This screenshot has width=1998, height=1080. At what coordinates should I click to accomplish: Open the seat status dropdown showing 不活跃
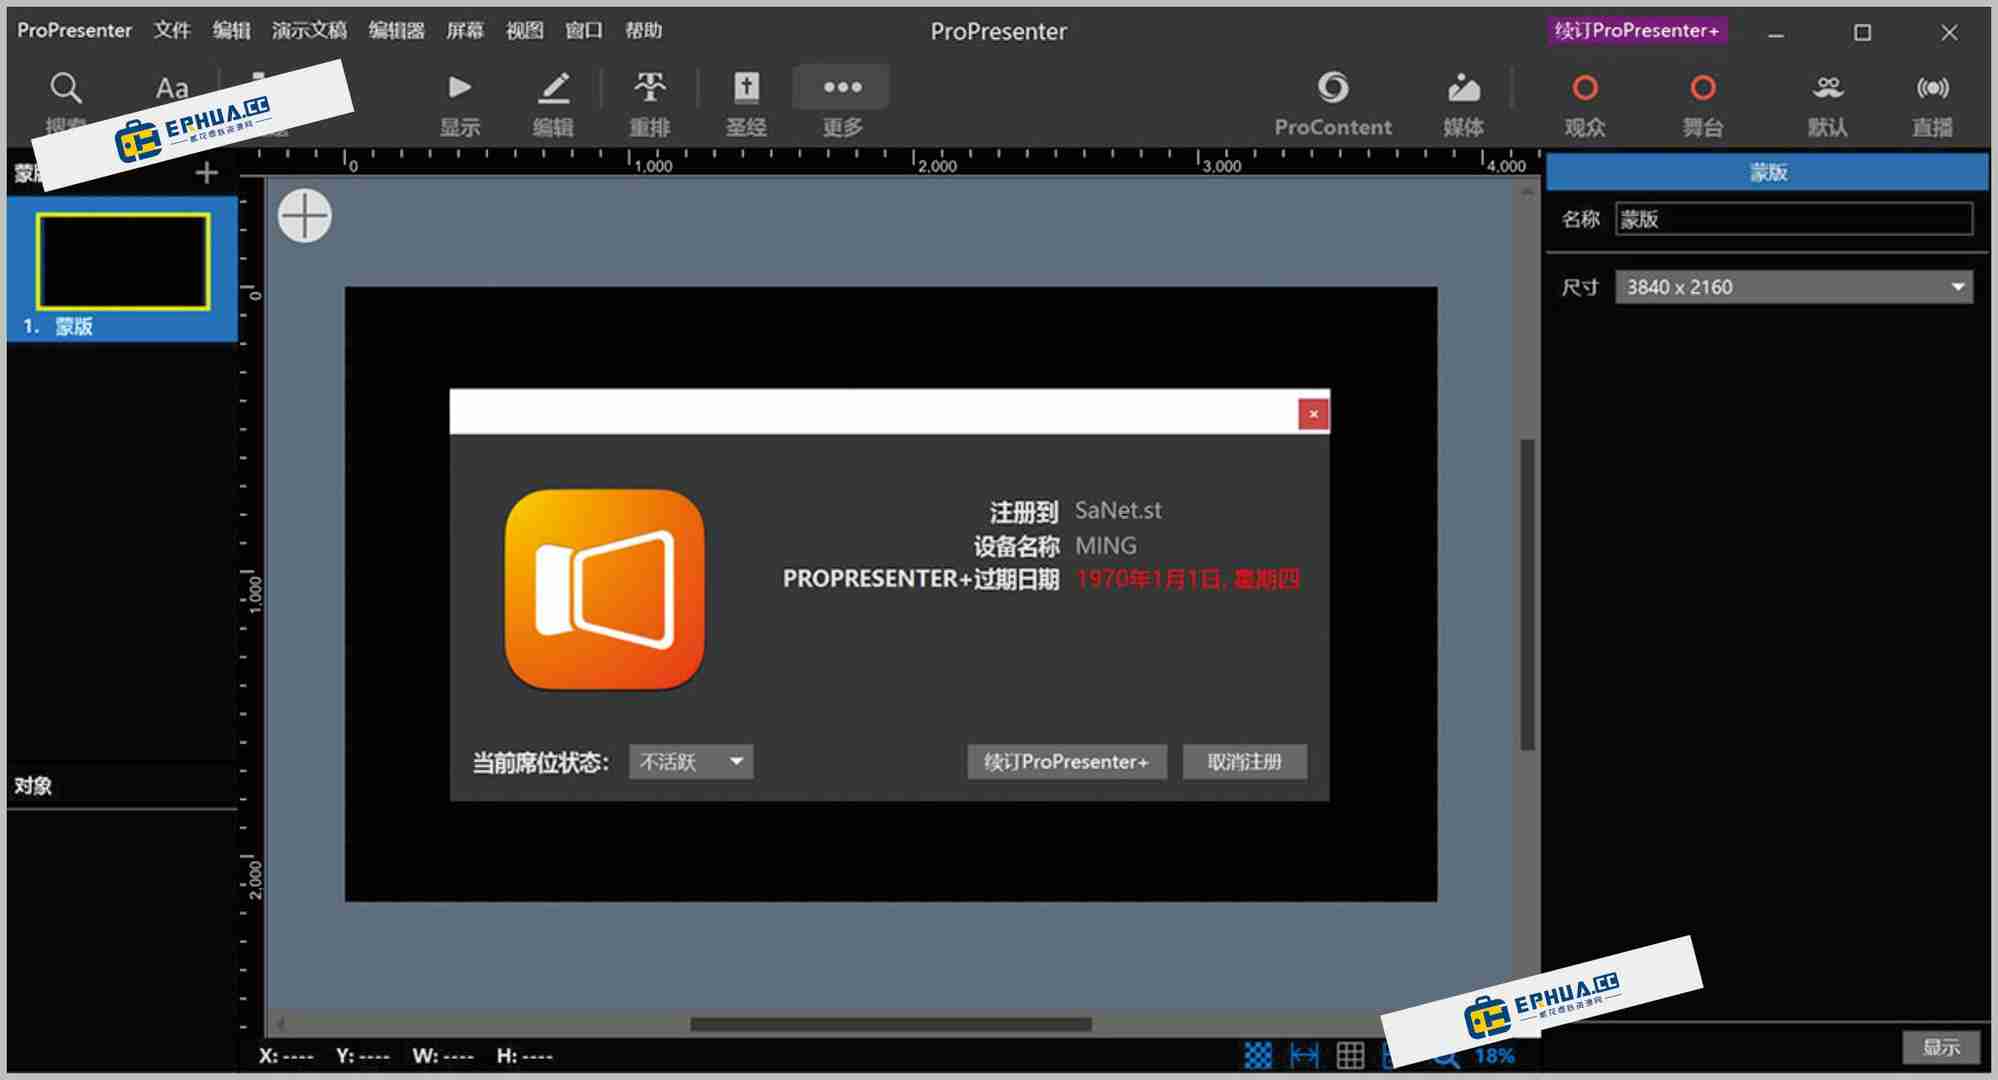coord(691,762)
